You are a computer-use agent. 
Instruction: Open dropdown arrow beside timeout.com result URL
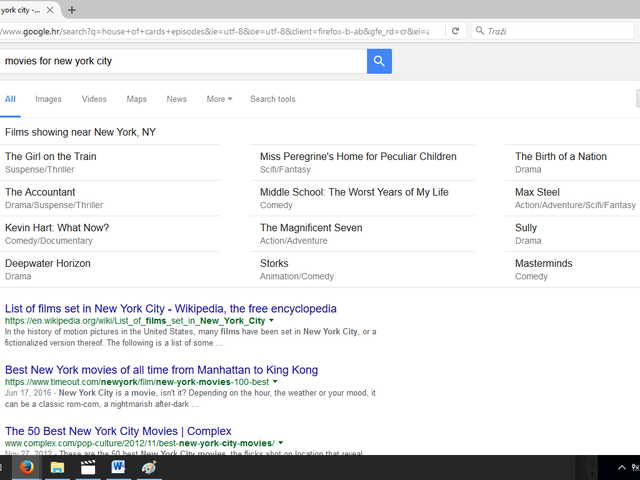coord(275,382)
